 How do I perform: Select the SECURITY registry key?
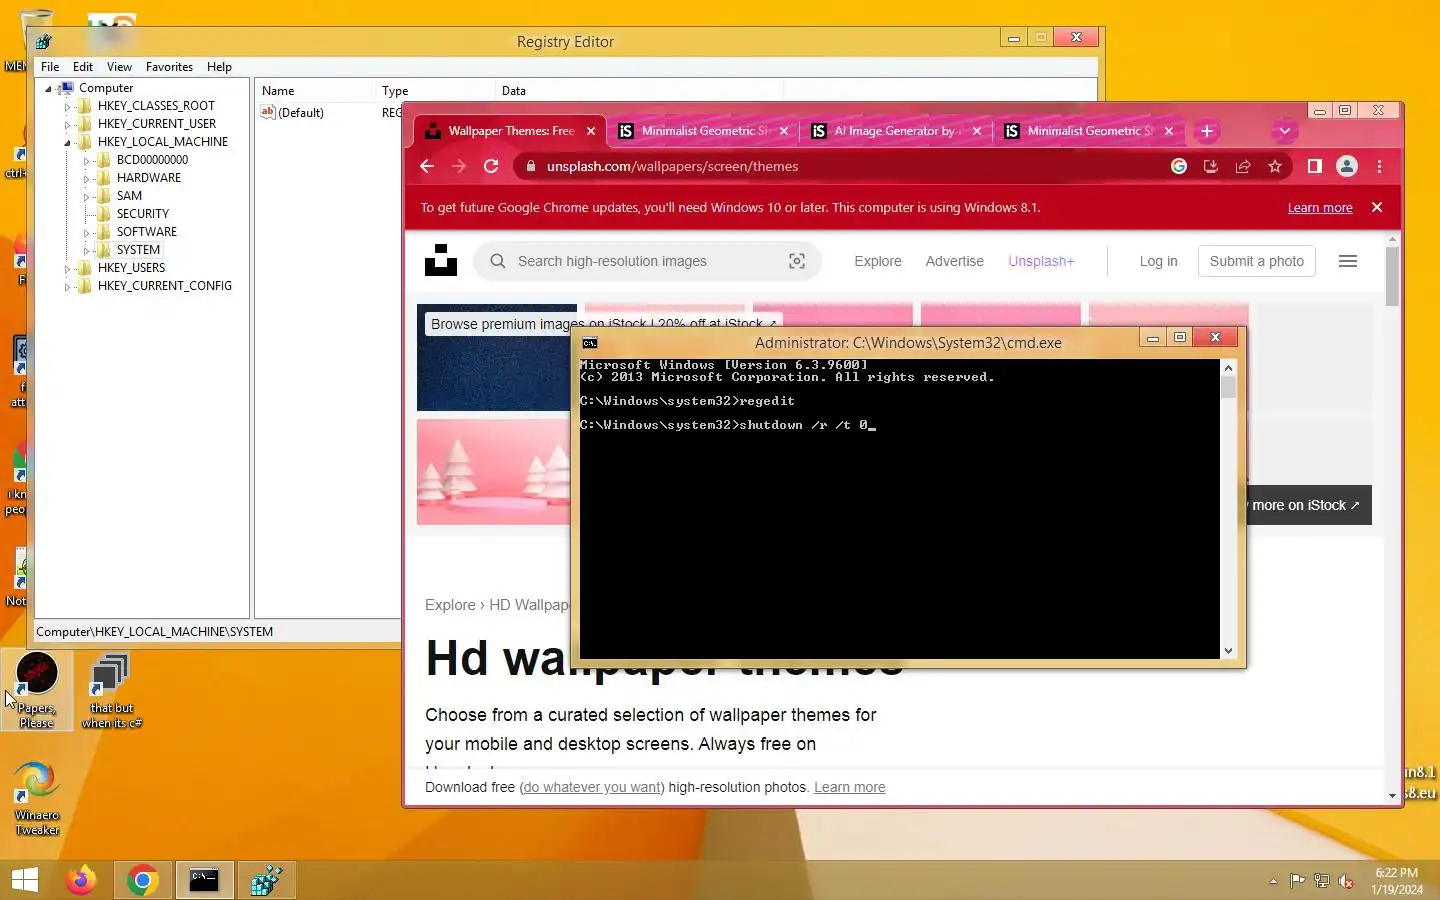pos(142,214)
